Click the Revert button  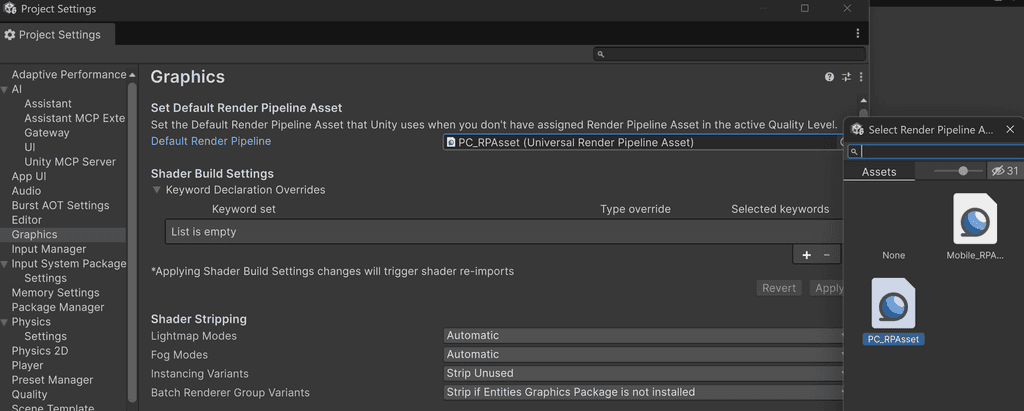pos(779,288)
